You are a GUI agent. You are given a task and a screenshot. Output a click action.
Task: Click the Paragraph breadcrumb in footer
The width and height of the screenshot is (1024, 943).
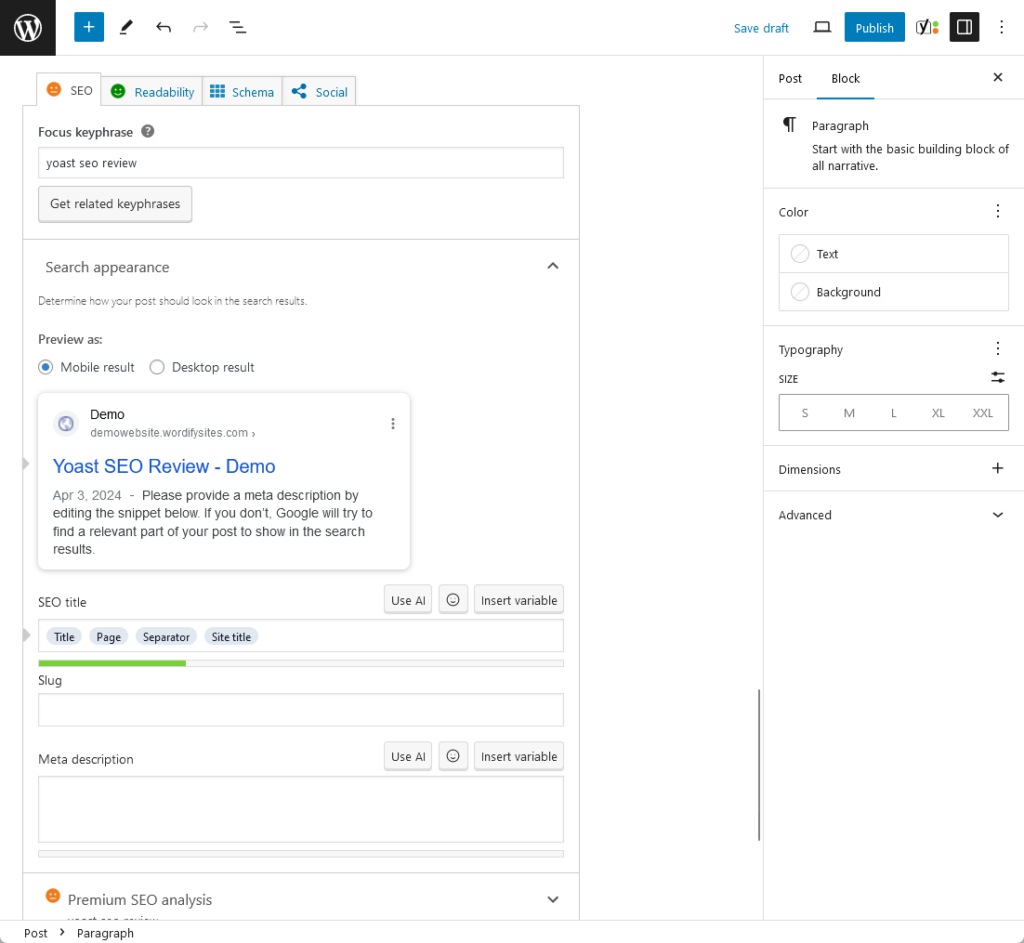tap(105, 933)
